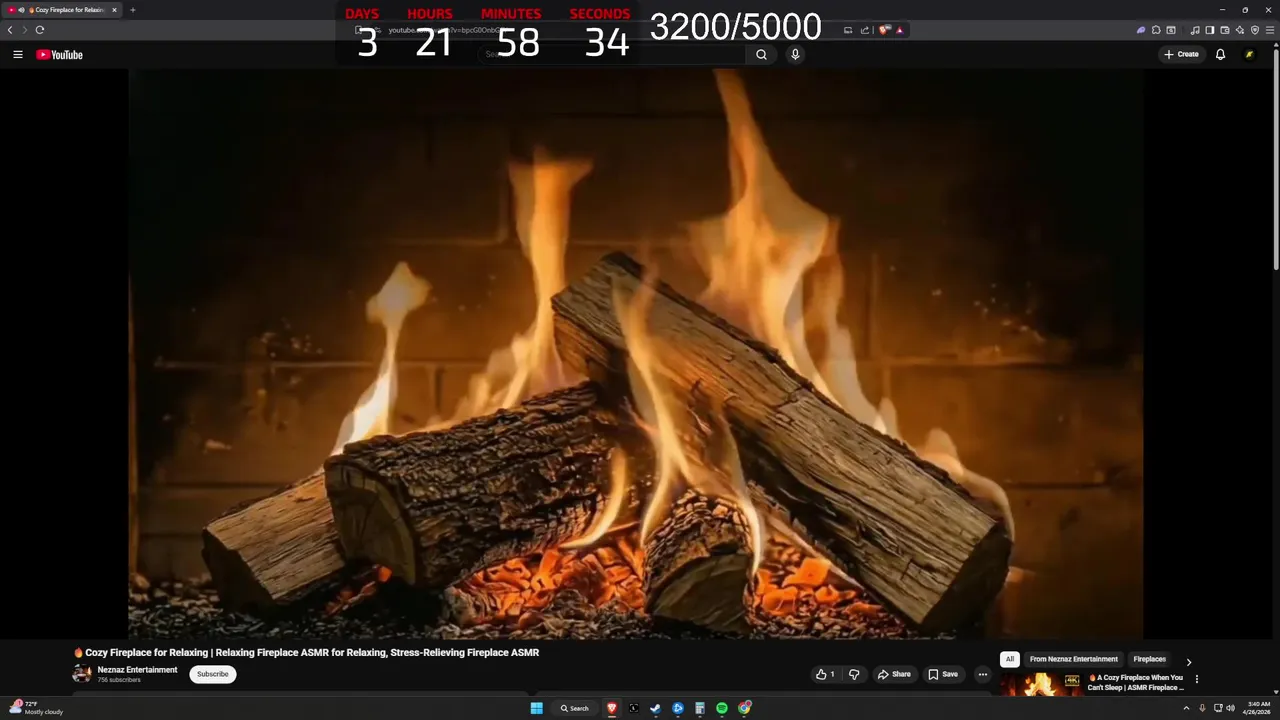Open Windows taskbar Search

coord(574,708)
